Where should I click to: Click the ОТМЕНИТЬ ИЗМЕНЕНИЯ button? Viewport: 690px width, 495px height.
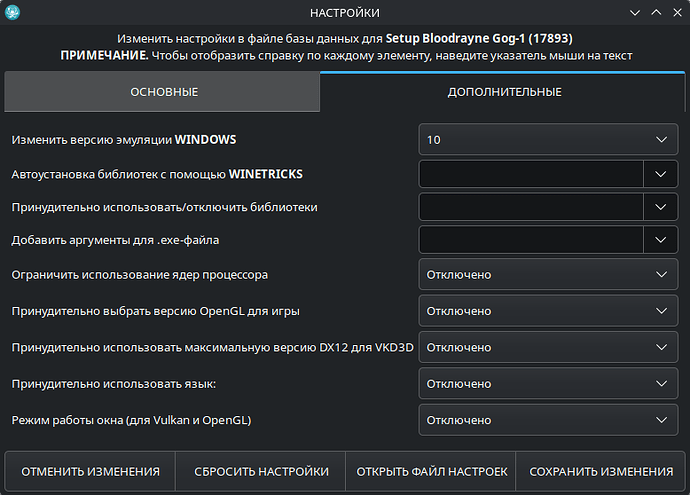91,471
